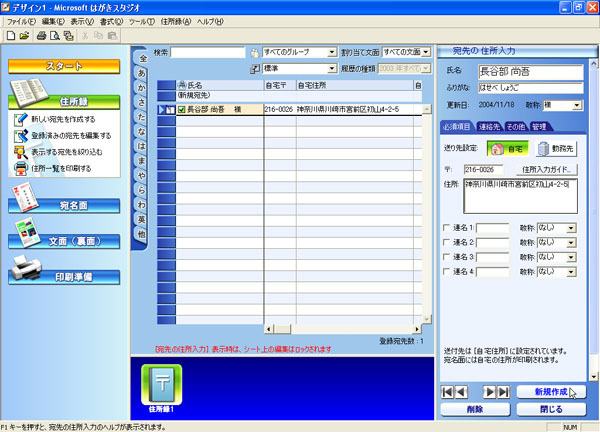Click the 表示する宛先を絞り込む magnifier icon

[x=21, y=152]
